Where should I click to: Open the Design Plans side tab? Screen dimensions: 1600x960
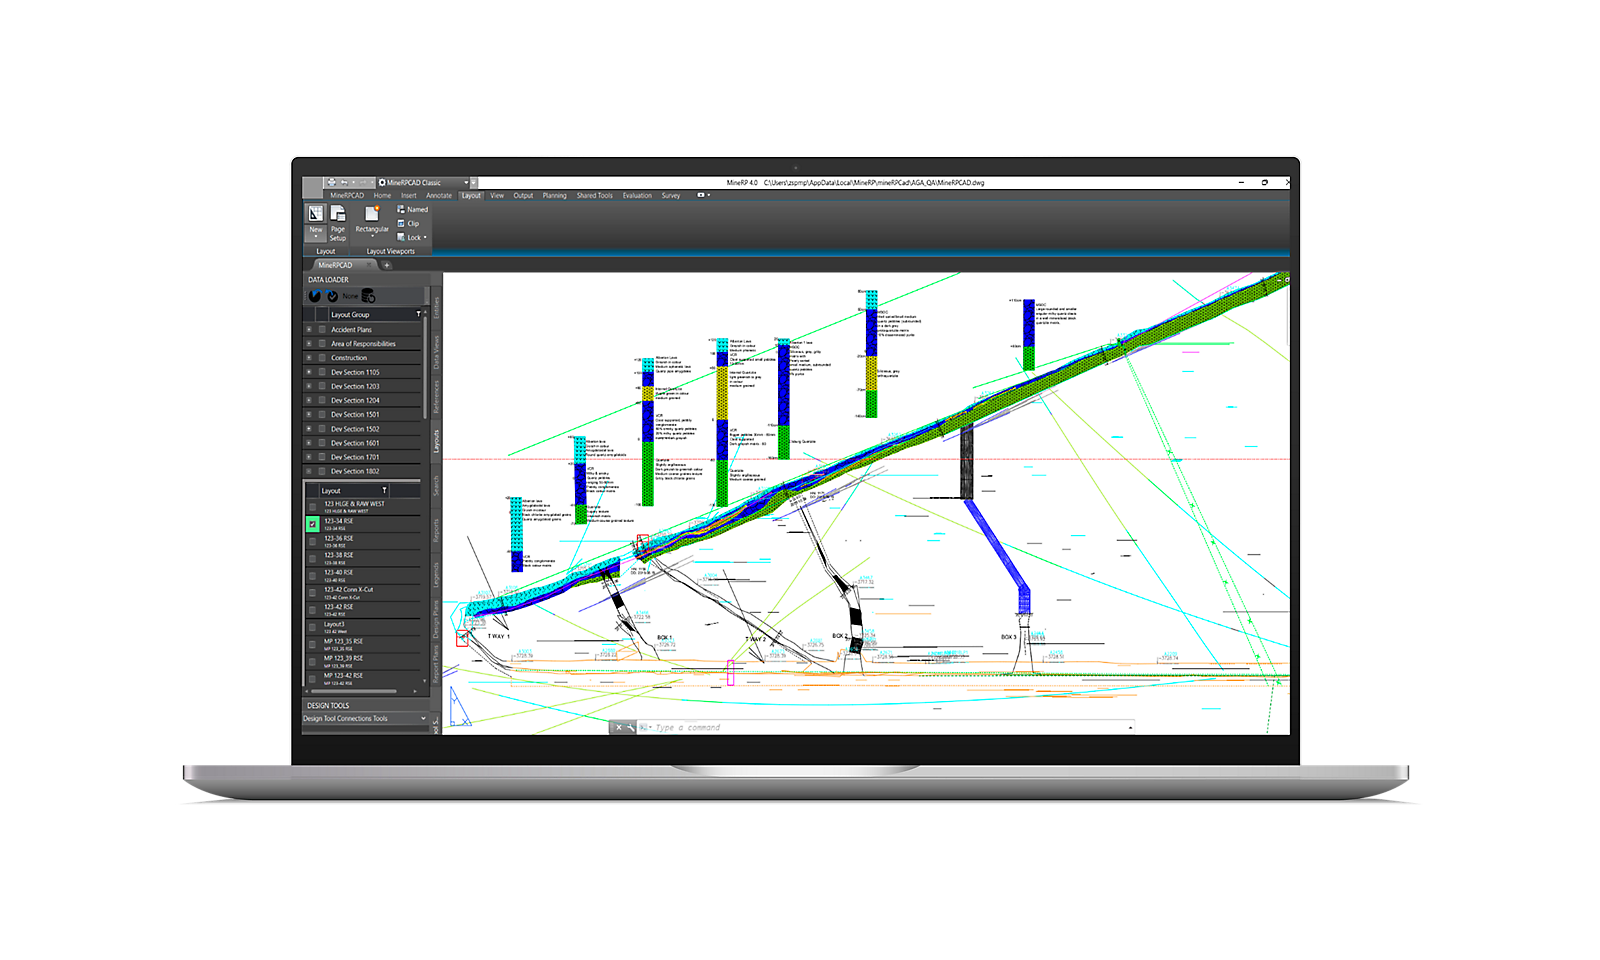436,620
